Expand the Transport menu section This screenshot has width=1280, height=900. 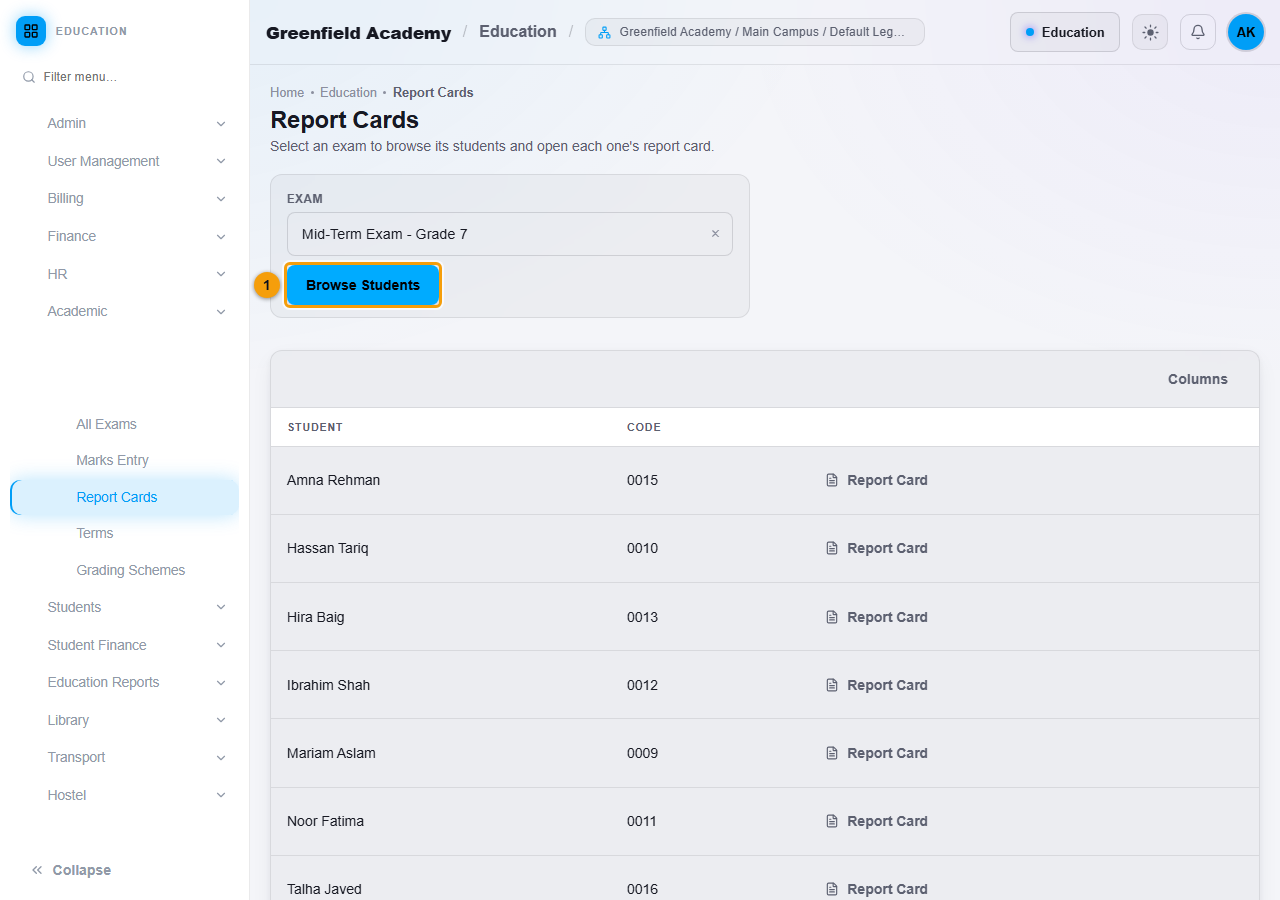pyautogui.click(x=125, y=757)
